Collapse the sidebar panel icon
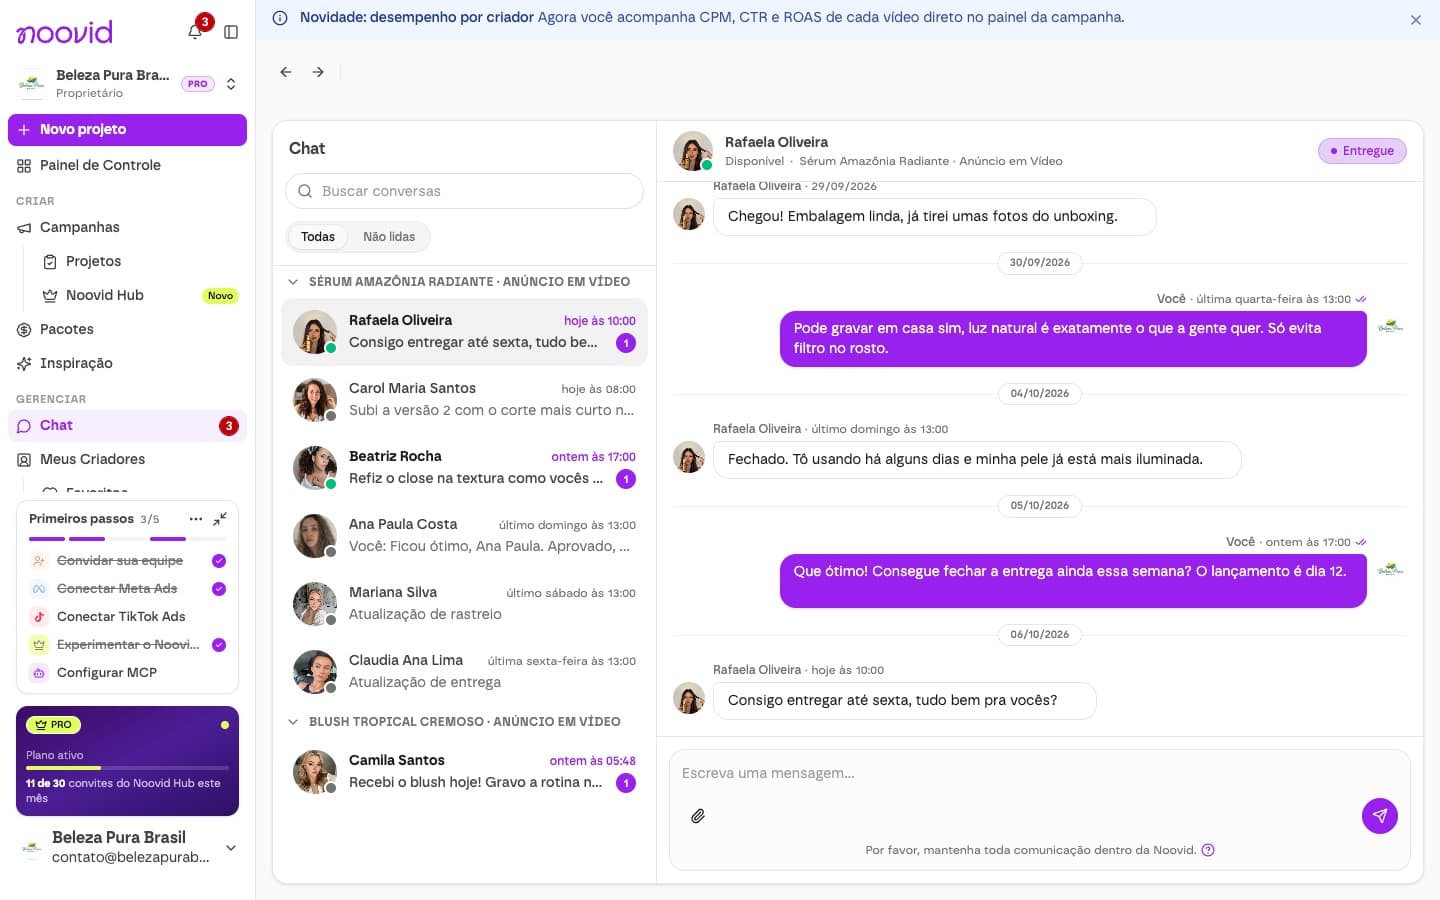 [231, 32]
